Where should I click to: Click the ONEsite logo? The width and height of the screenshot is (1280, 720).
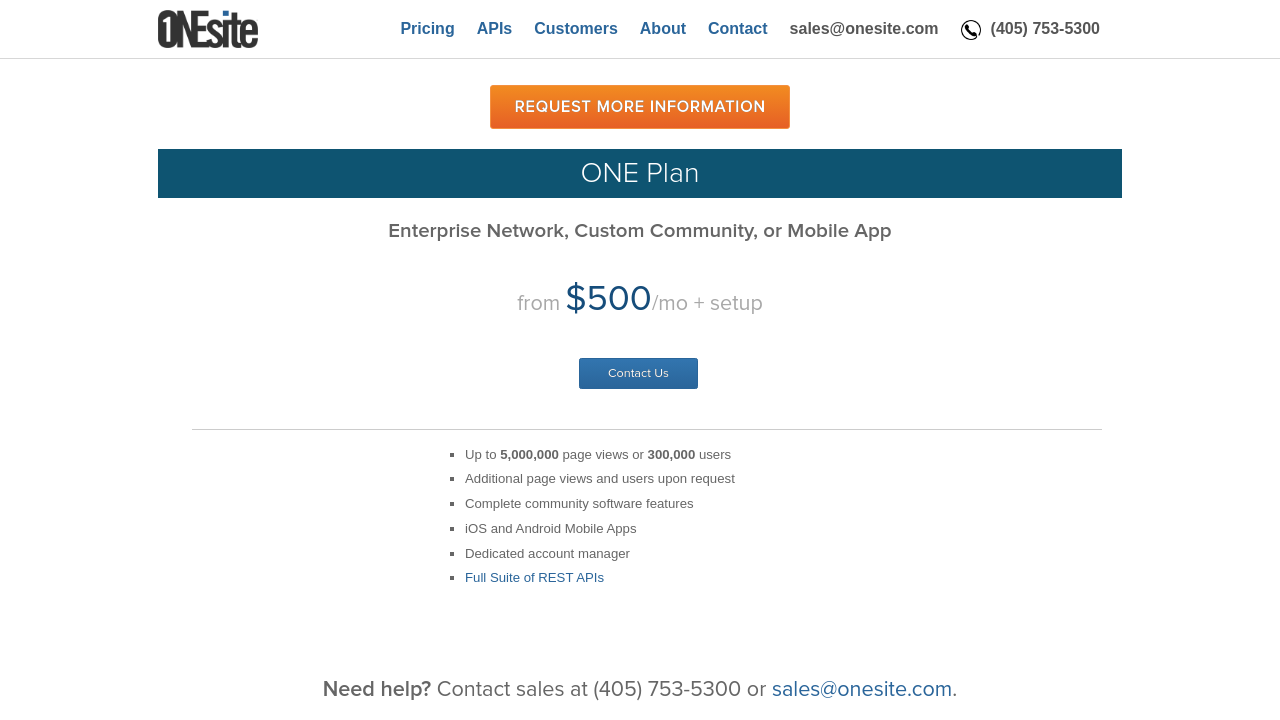coord(208,29)
